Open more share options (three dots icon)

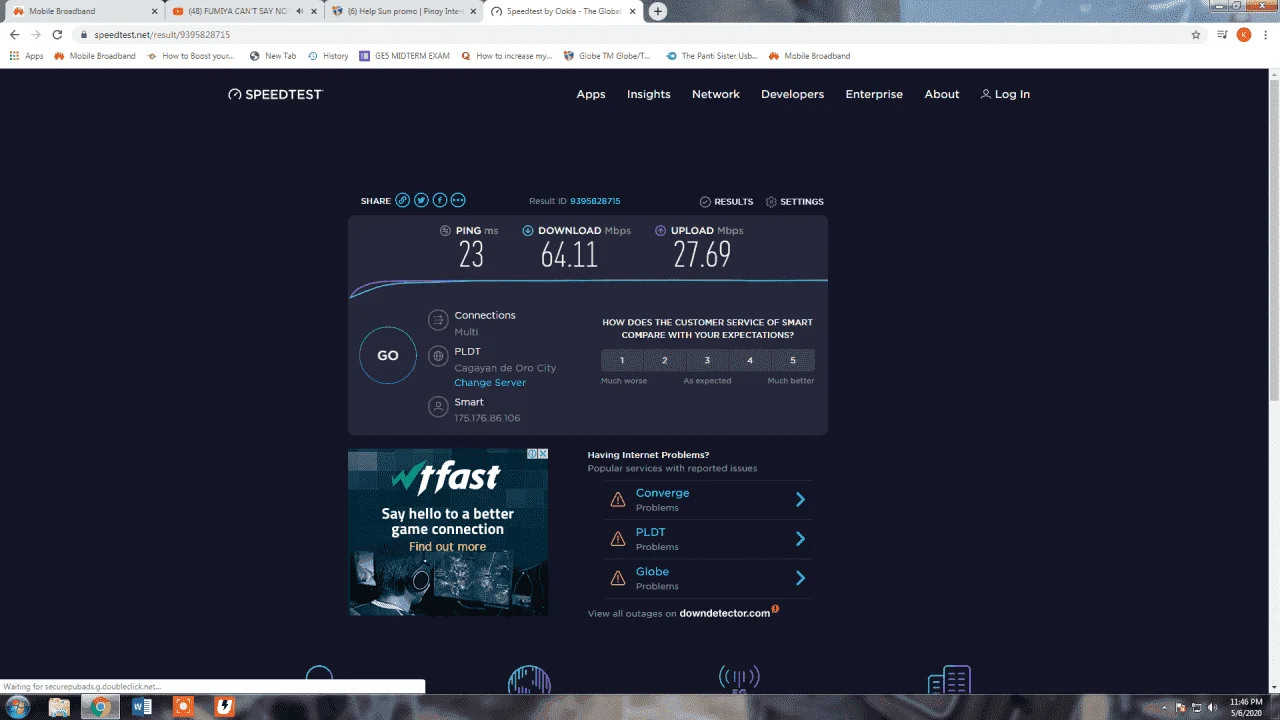[458, 201]
